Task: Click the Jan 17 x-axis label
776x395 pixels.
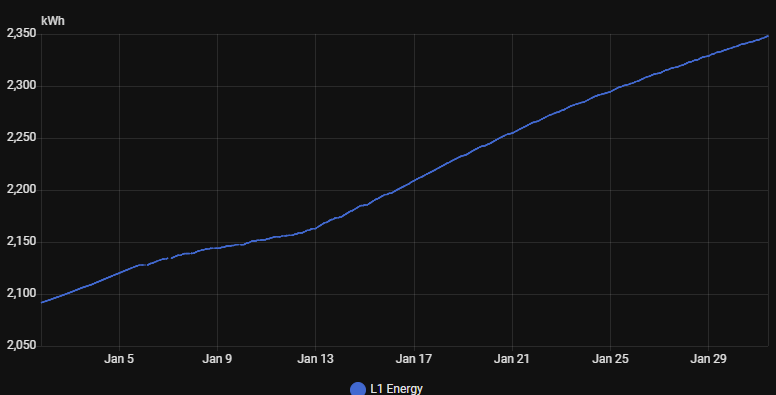Action: (x=414, y=359)
